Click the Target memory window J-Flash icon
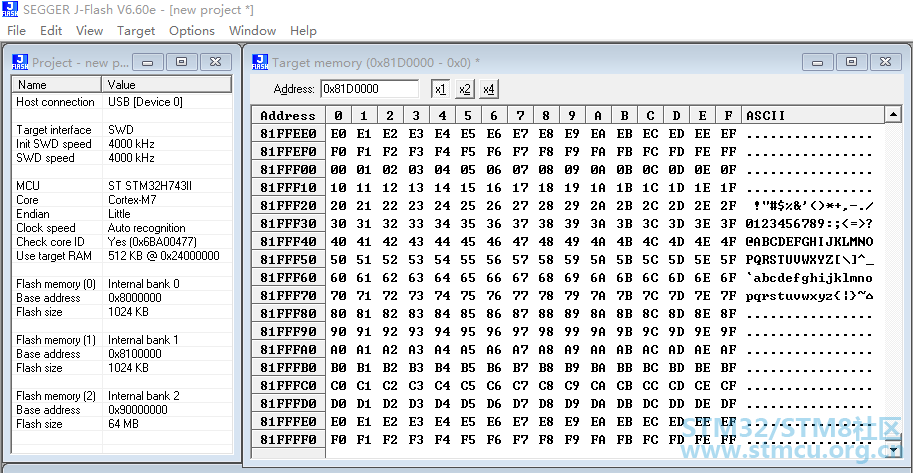 (260, 62)
